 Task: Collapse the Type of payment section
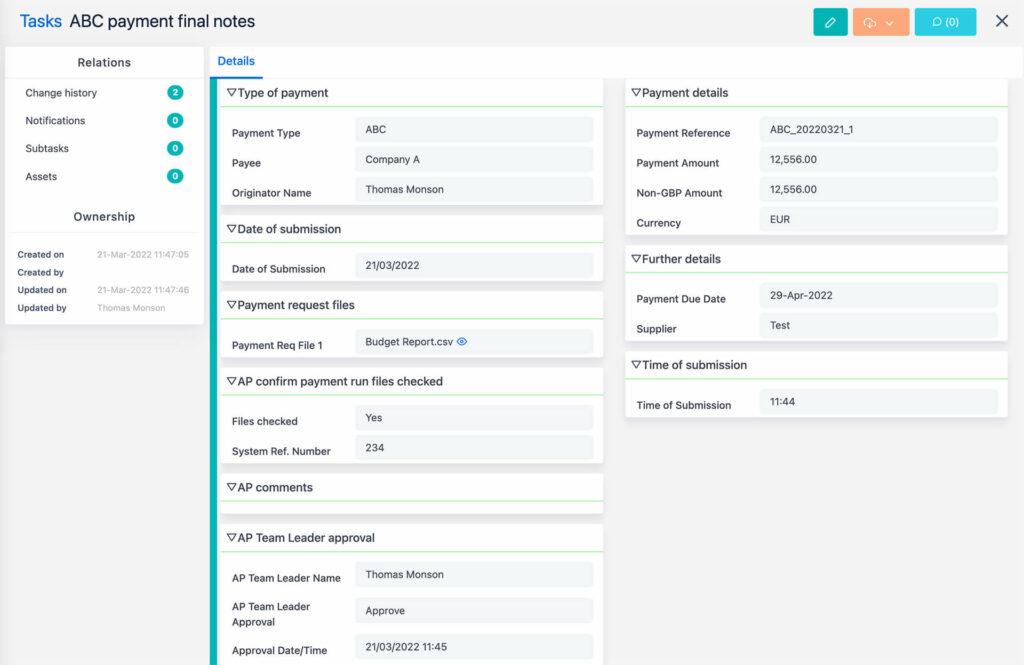click(231, 93)
